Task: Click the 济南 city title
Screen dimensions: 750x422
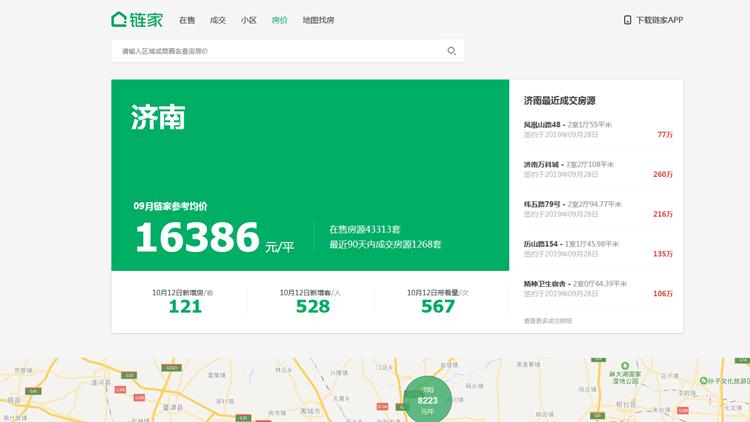Action: (158, 117)
